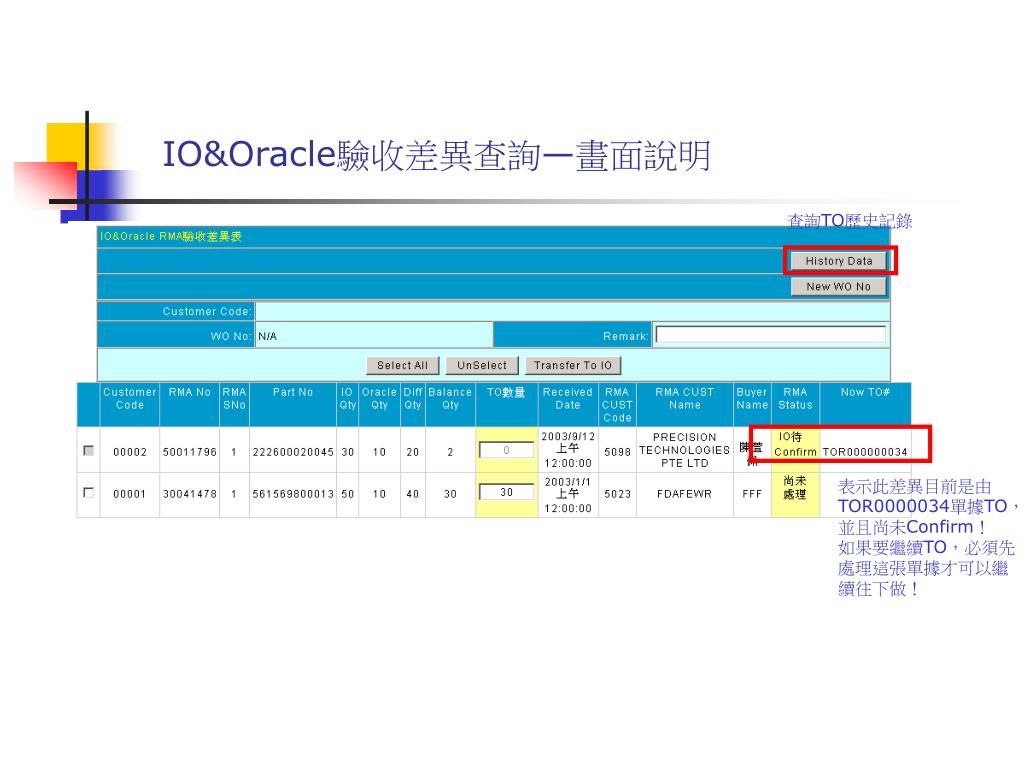This screenshot has width=1024, height=768.
Task: Click TO number TOR000000034
Action: [865, 452]
